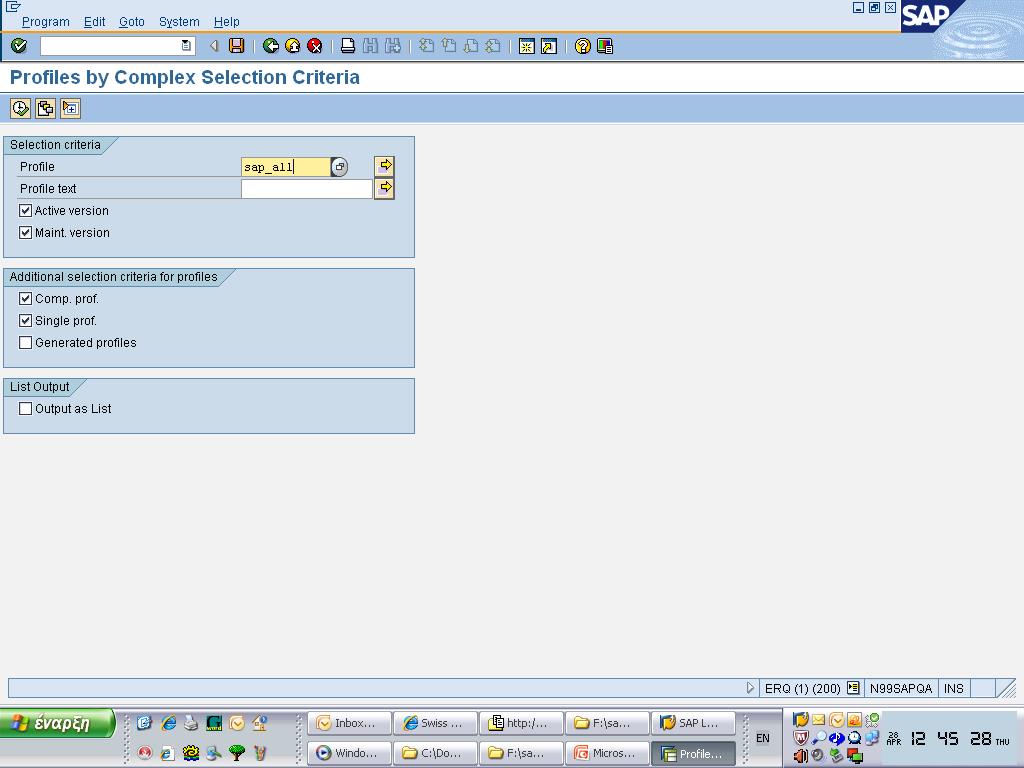Click the Print icon in toolbar
1024x768 pixels.
[x=348, y=46]
